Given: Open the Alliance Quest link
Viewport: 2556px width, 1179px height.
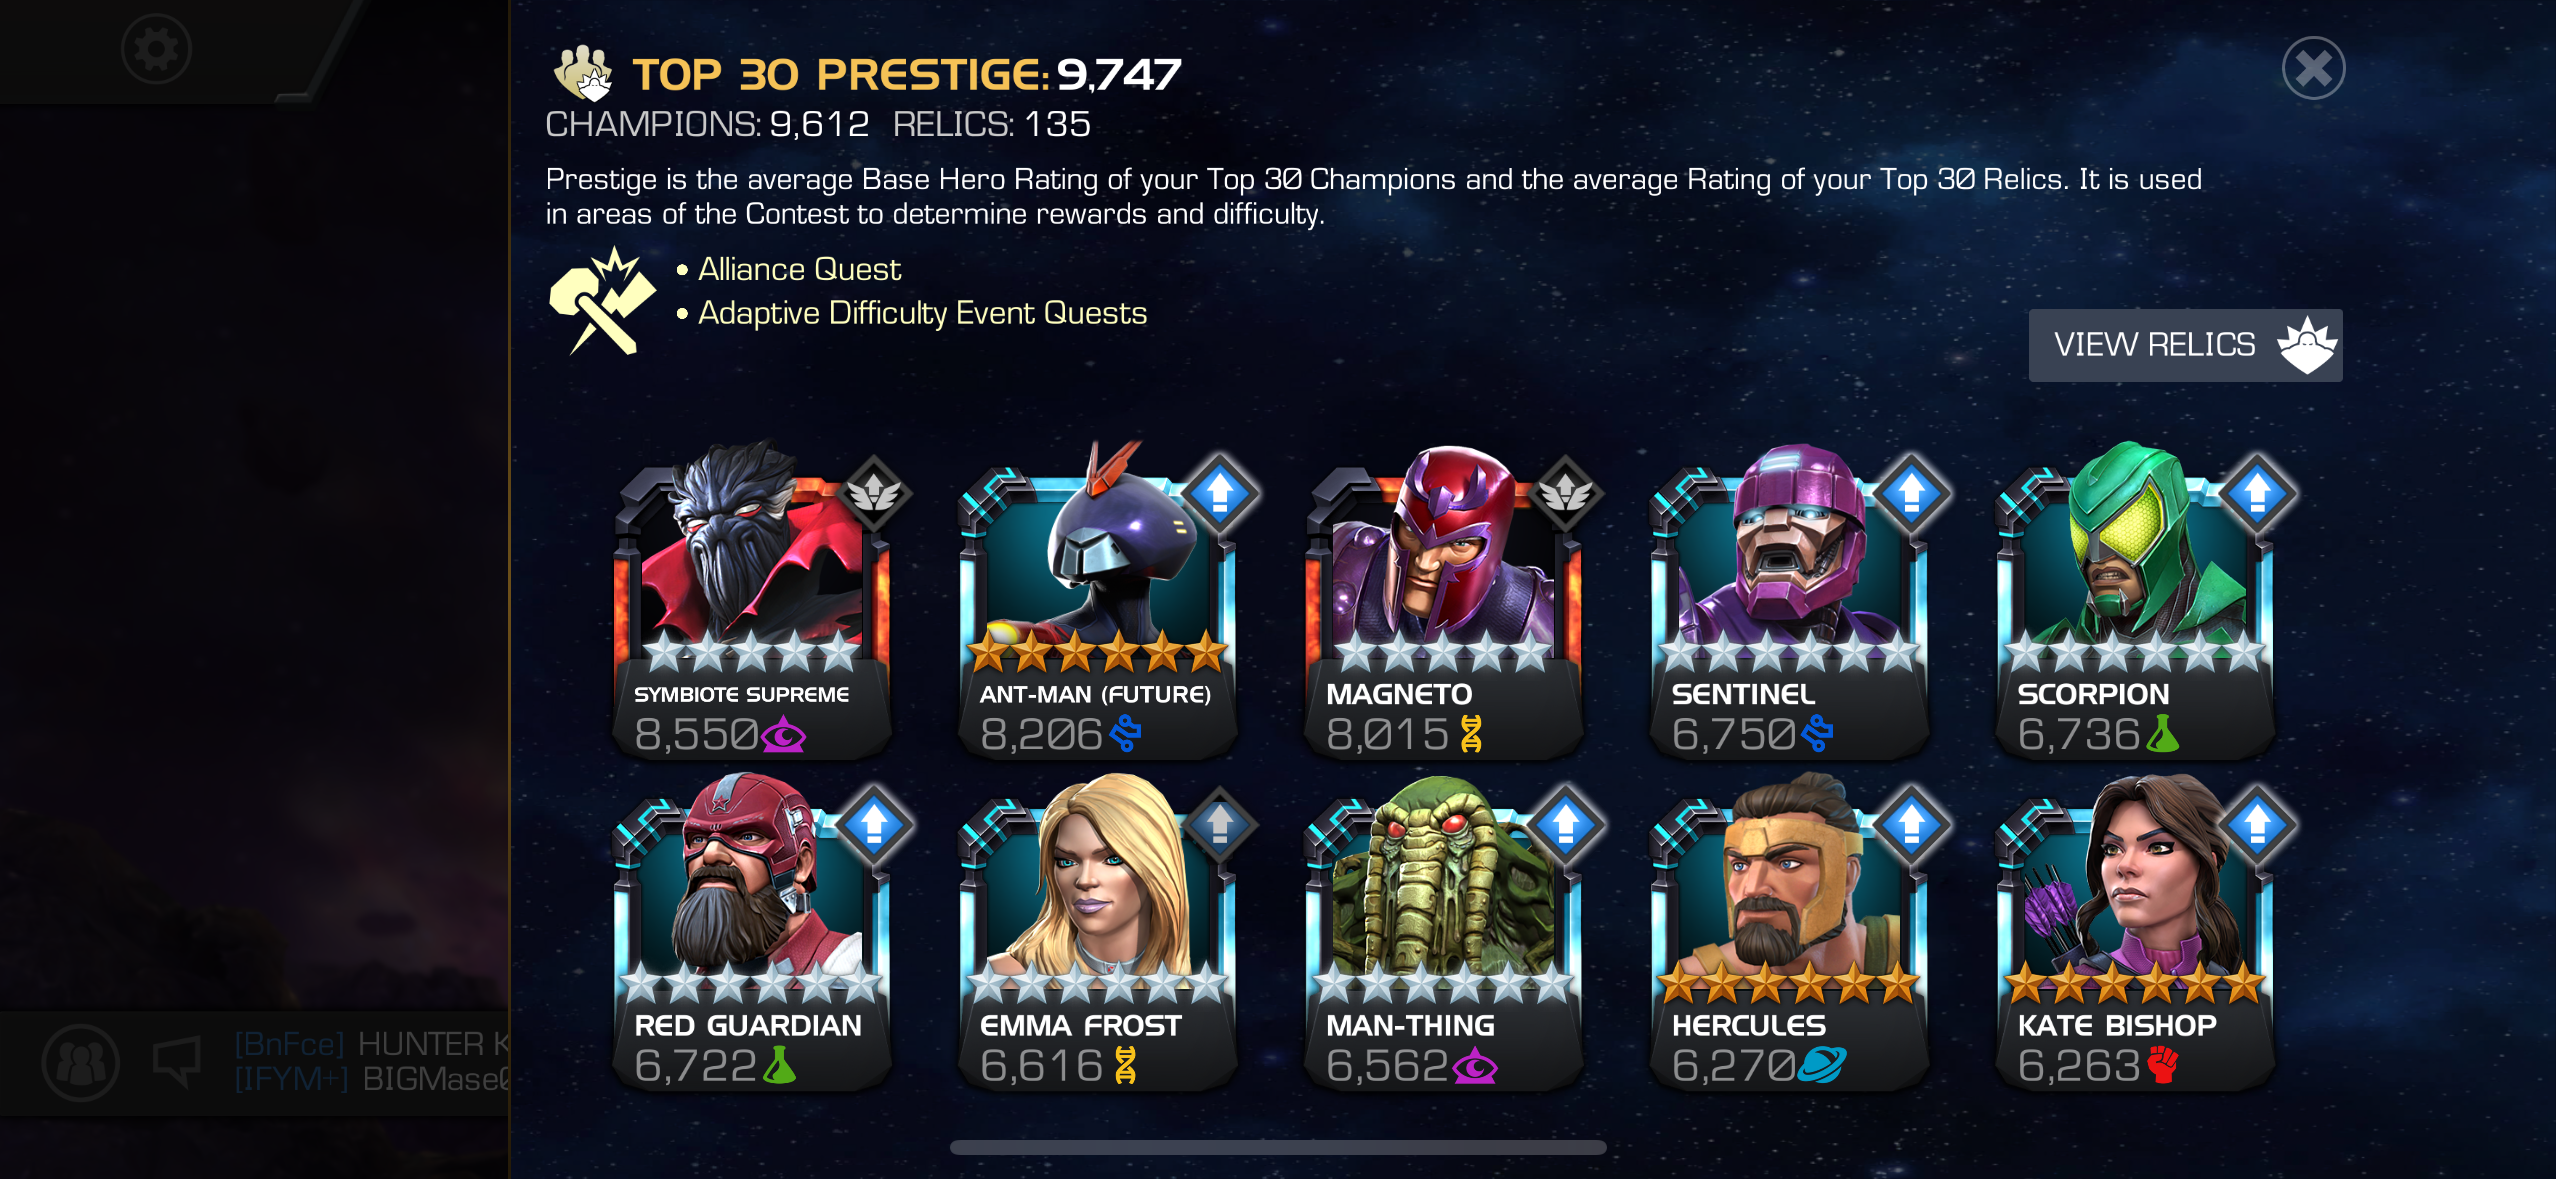Looking at the screenshot, I should pos(799,269).
